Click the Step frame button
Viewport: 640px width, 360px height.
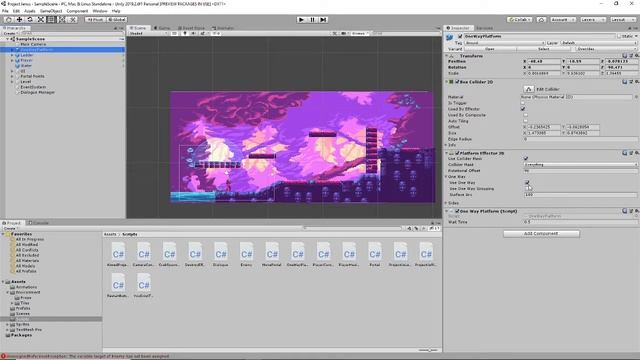coord(323,20)
